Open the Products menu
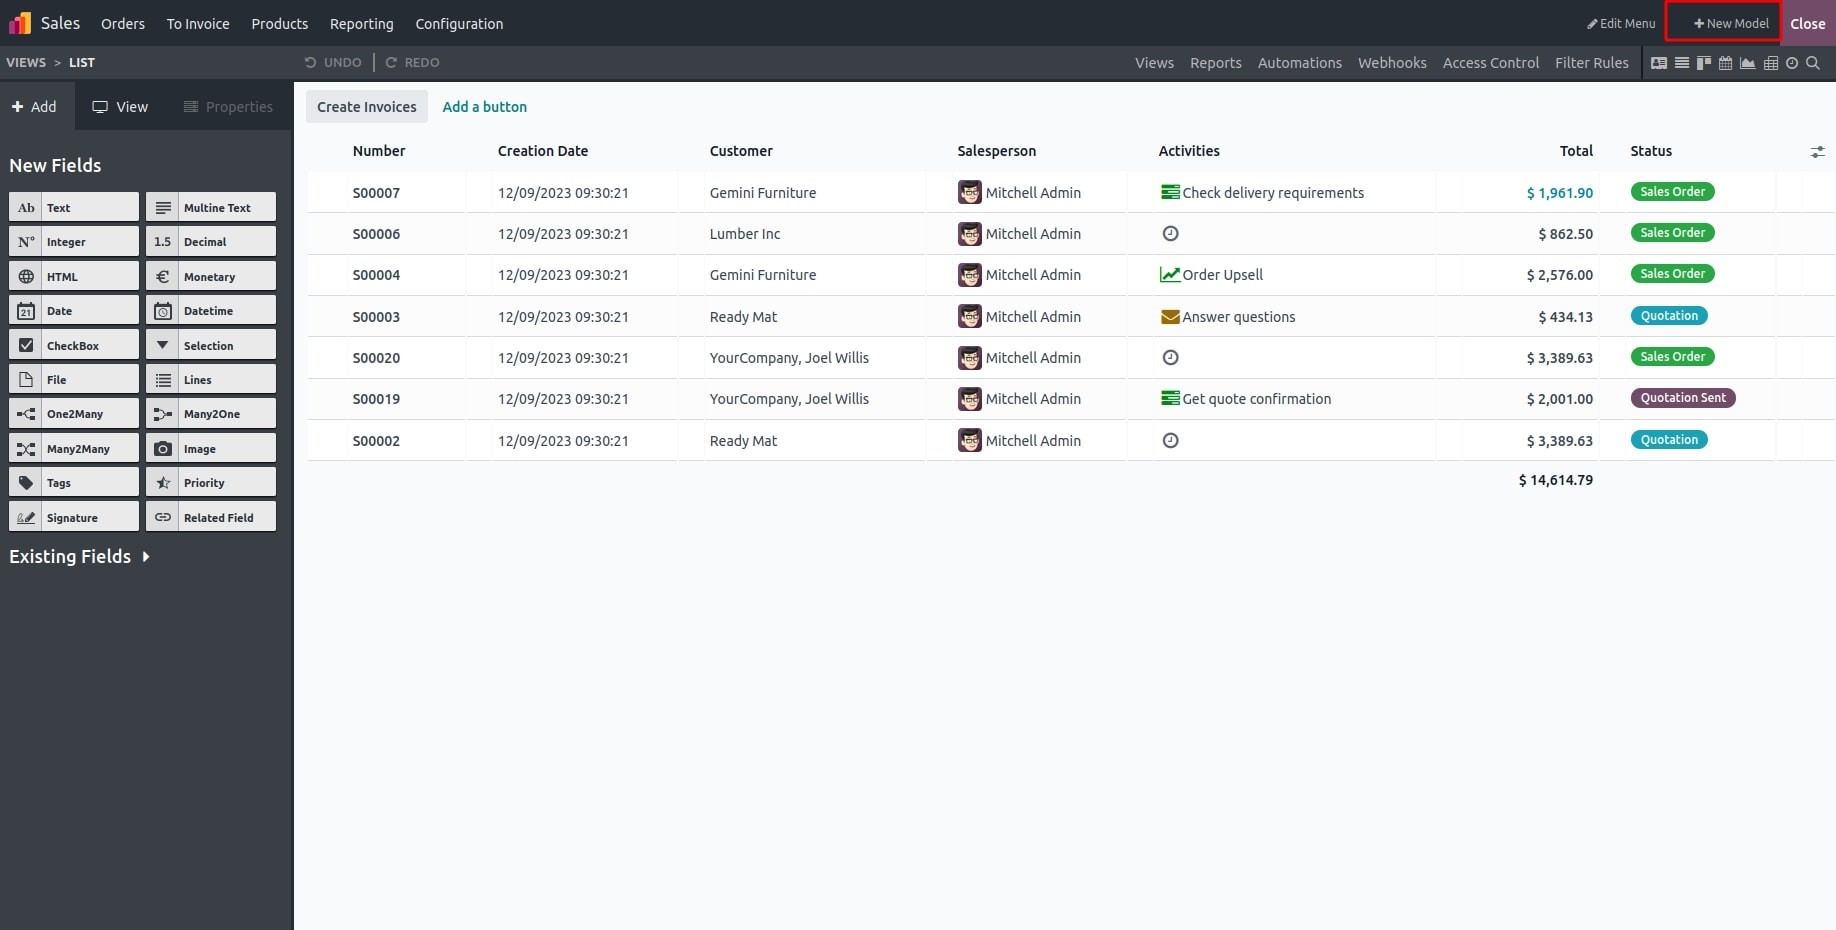The image size is (1836, 930). pyautogui.click(x=280, y=23)
